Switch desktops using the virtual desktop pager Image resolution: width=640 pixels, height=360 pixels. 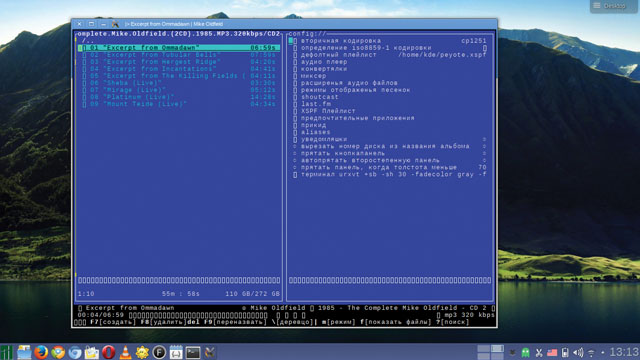(x=491, y=353)
